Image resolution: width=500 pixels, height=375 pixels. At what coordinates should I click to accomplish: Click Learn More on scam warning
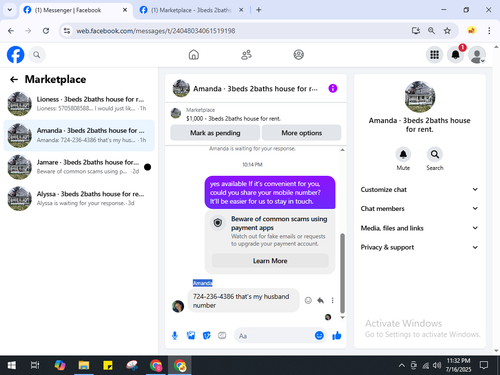pos(270,261)
